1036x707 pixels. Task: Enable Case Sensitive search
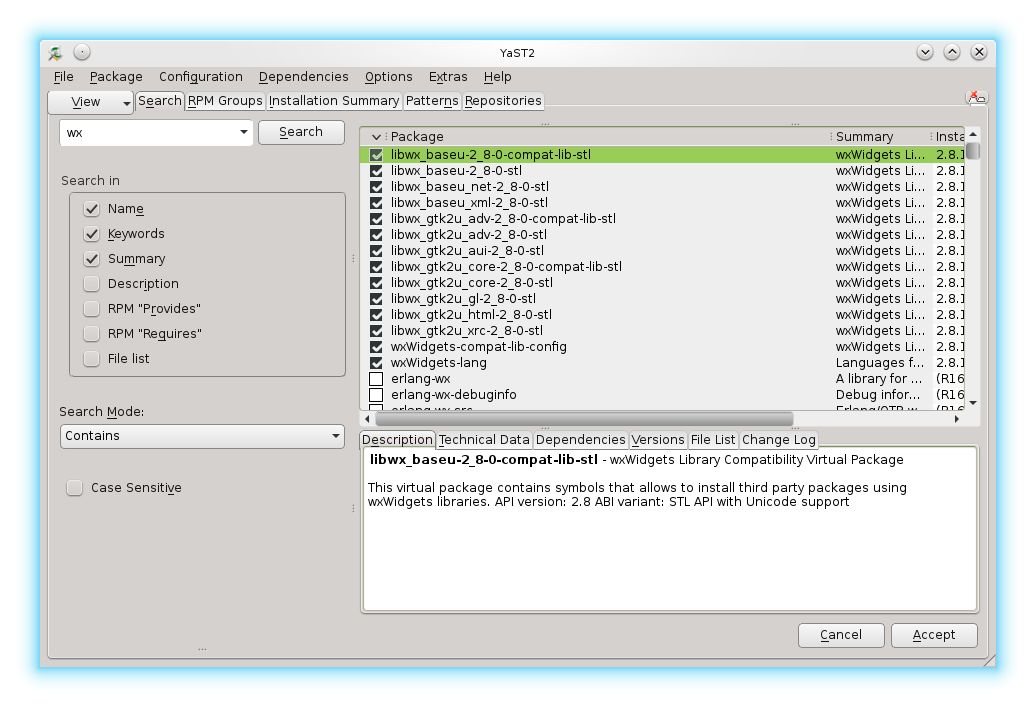tap(75, 488)
